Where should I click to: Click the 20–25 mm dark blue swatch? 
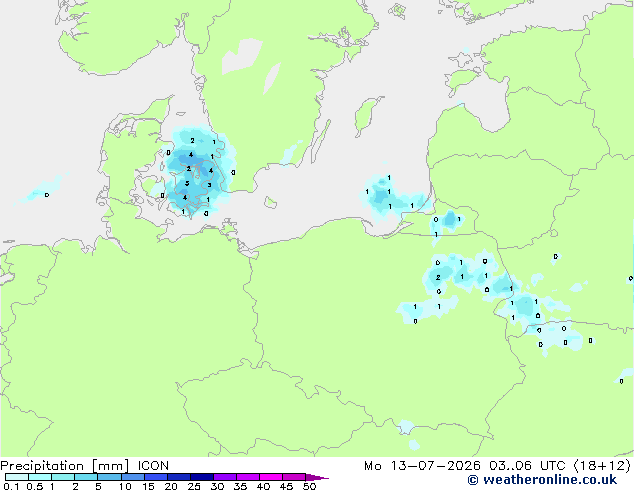(x=179, y=477)
